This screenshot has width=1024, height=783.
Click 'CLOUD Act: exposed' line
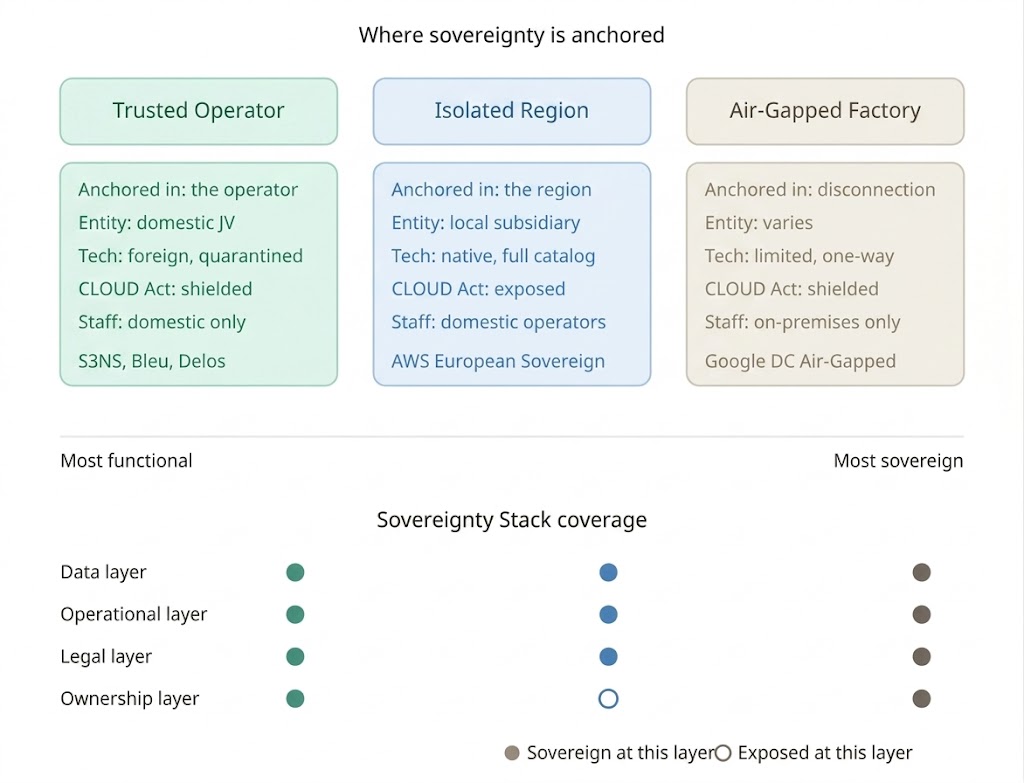pos(478,289)
